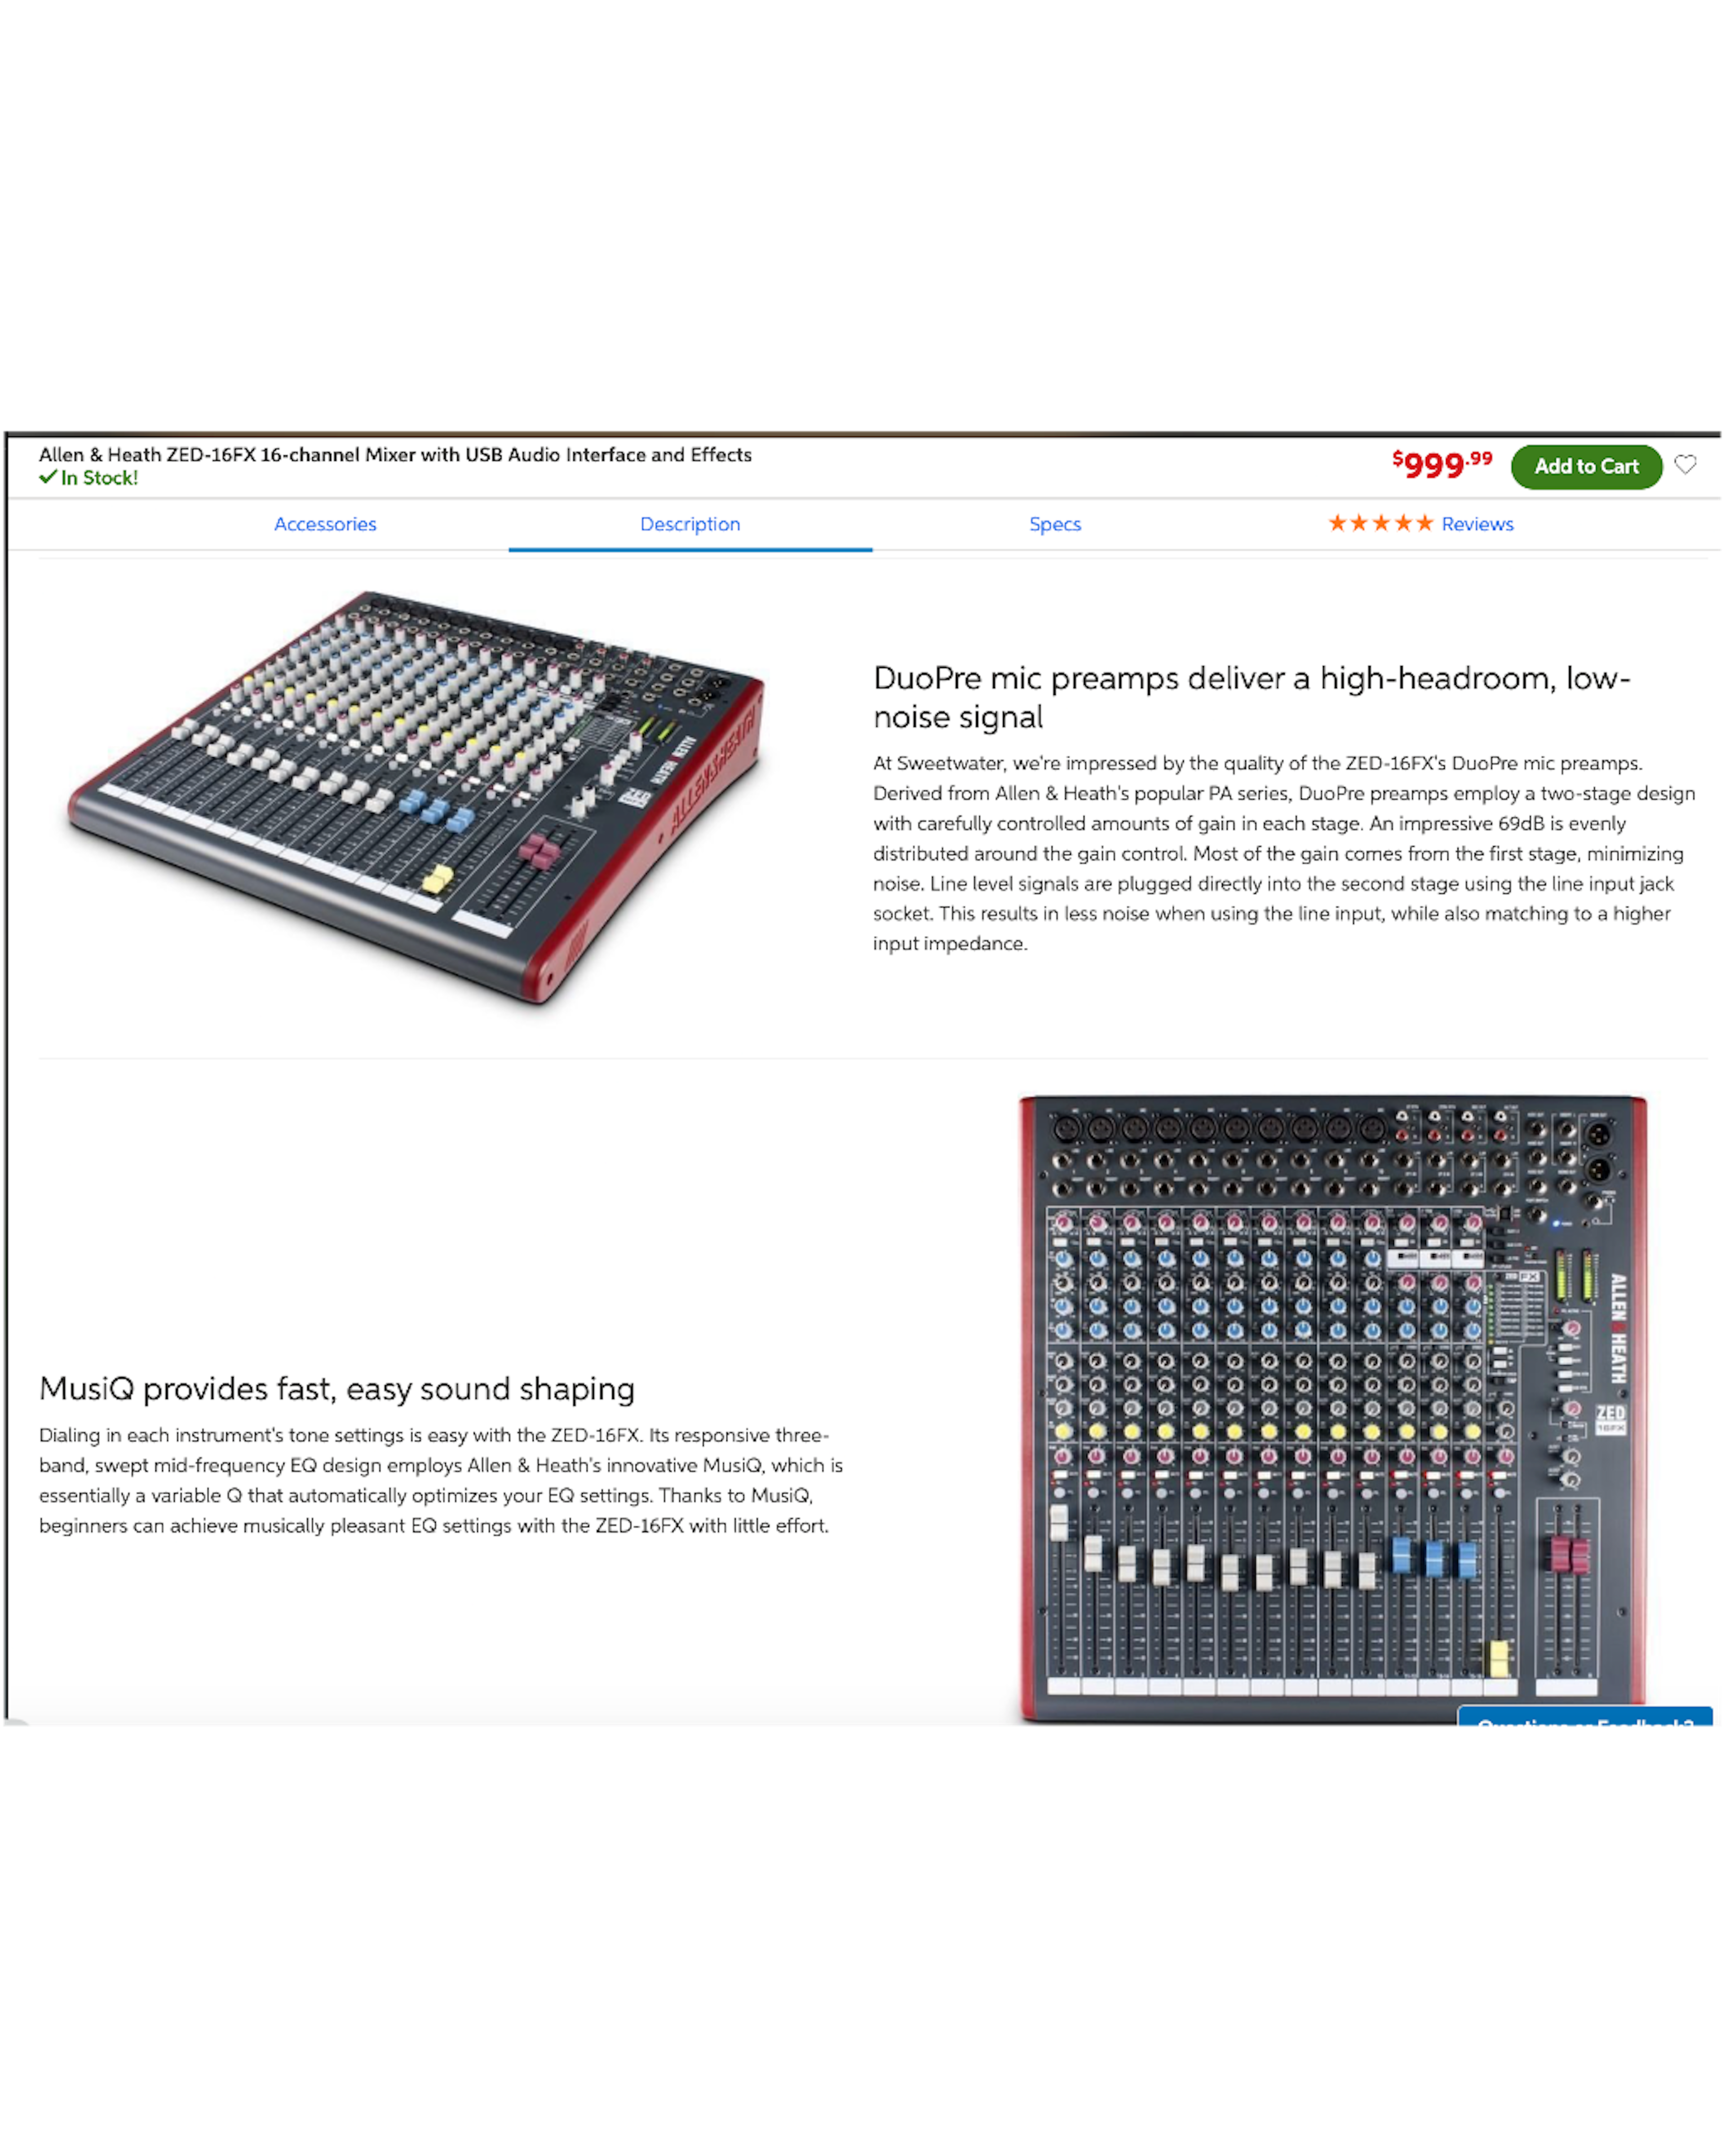This screenshot has width=1725, height=2156.
Task: Open the Accessories tab
Action: click(325, 524)
